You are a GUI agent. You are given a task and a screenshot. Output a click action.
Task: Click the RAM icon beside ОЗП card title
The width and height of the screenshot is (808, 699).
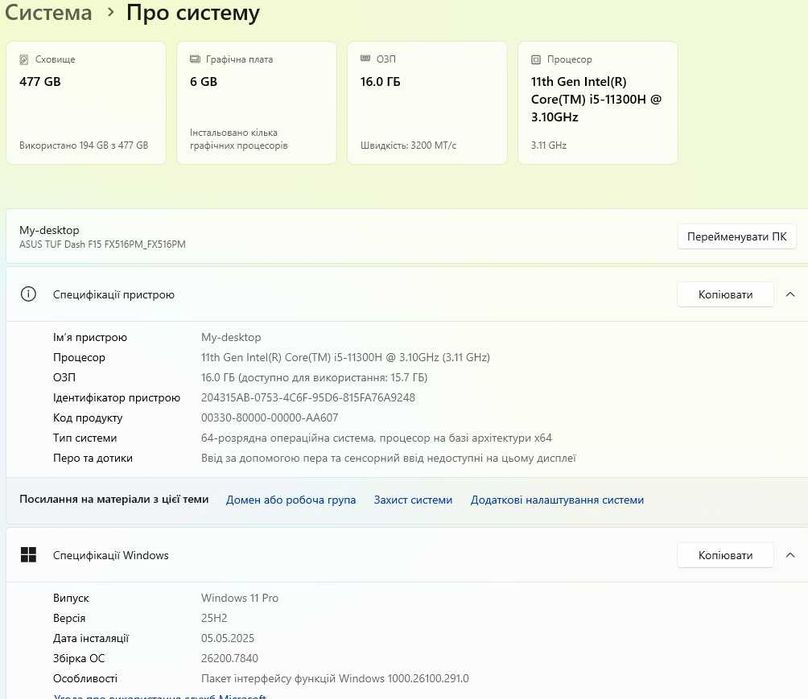(365, 59)
